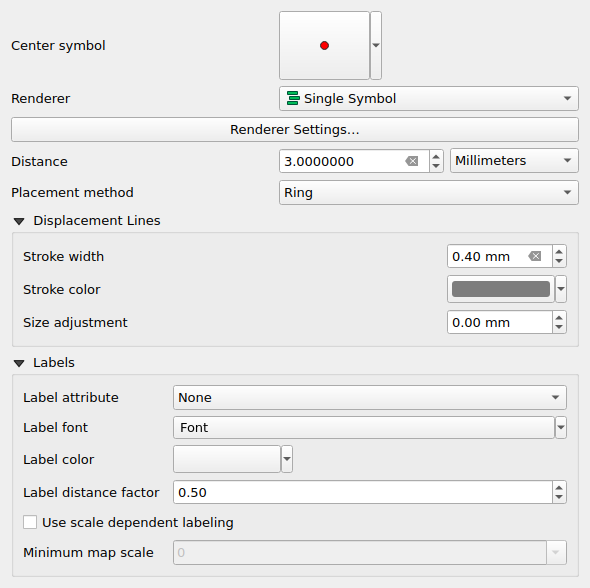Increase the Distance value with the up arrow

[x=436, y=156]
